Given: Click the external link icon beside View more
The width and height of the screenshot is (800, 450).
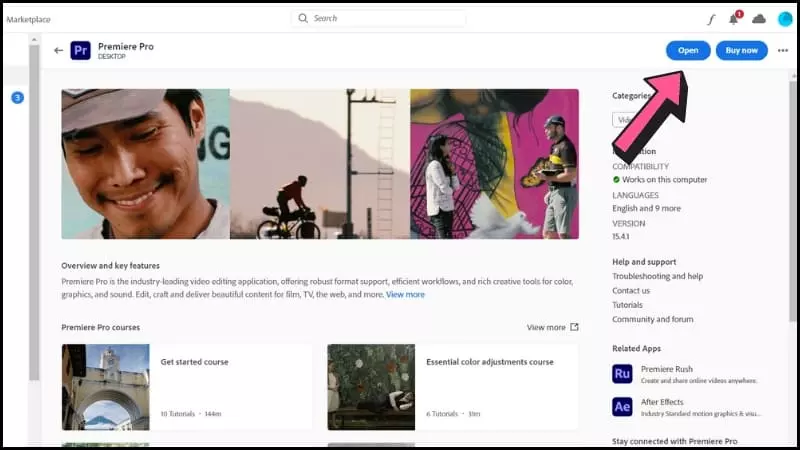Looking at the screenshot, I should pyautogui.click(x=574, y=327).
